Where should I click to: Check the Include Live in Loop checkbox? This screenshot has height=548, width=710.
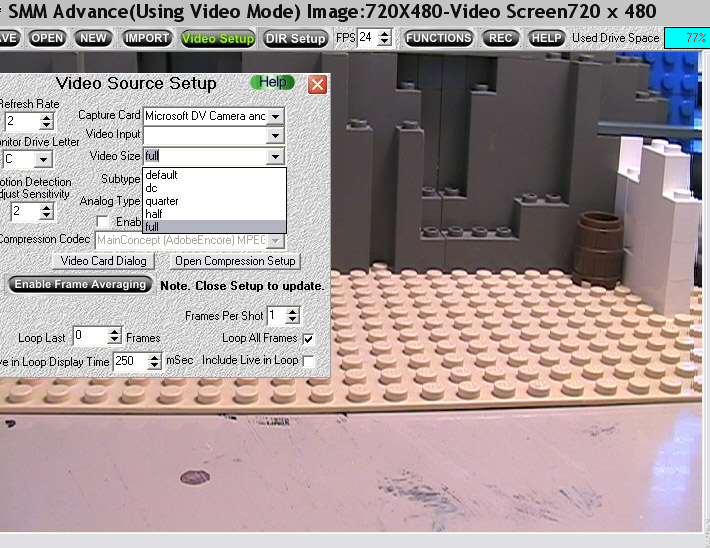tap(308, 361)
